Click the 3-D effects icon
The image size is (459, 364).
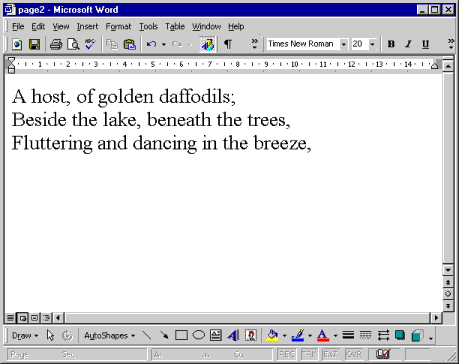point(418,335)
